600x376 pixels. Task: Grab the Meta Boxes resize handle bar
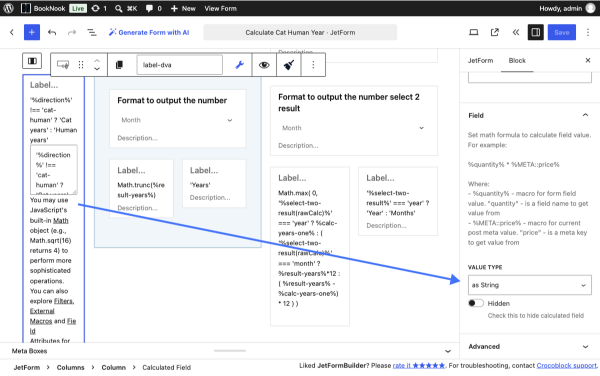[x=230, y=350]
